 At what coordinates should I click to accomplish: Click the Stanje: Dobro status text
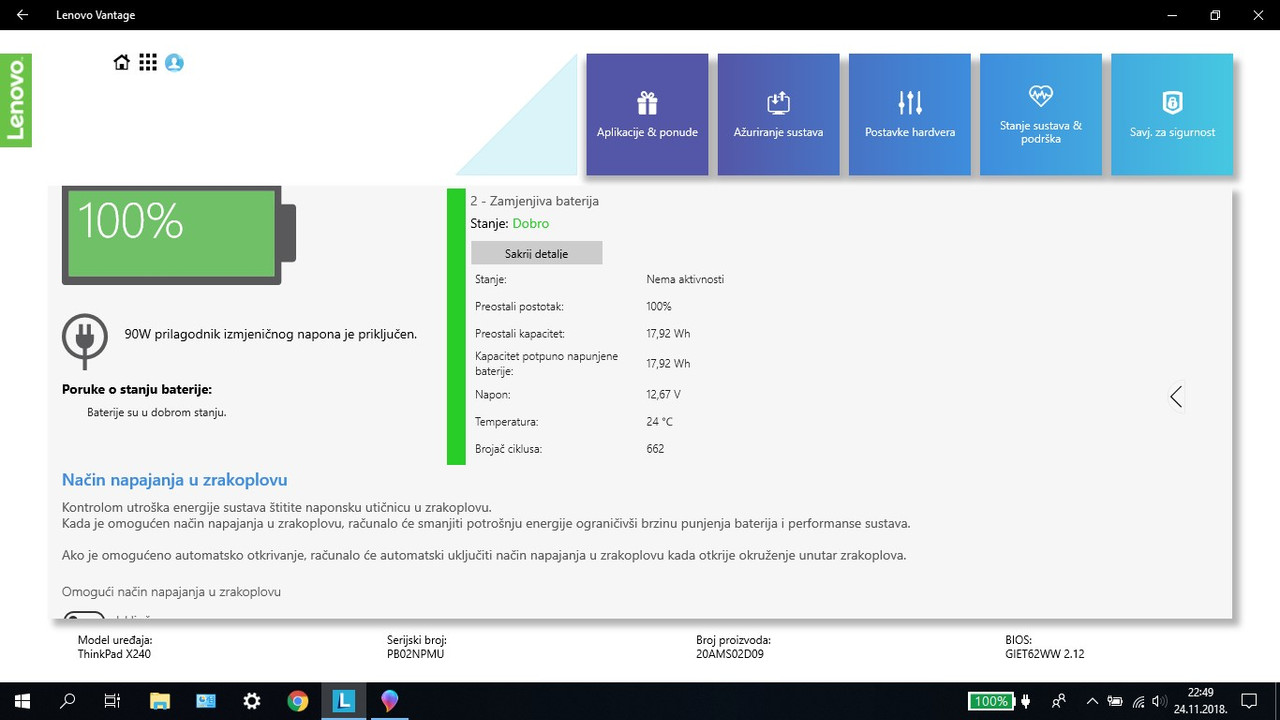509,223
